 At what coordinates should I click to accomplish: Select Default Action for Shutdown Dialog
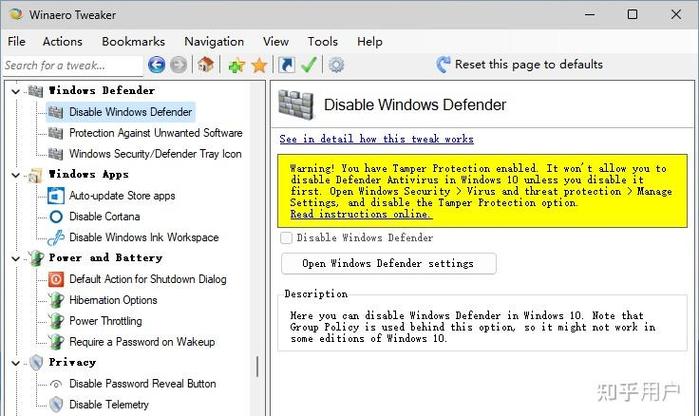point(148,280)
